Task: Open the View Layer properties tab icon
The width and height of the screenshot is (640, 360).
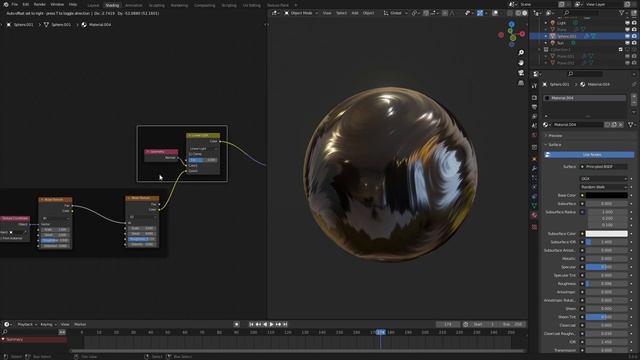Action: [534, 116]
